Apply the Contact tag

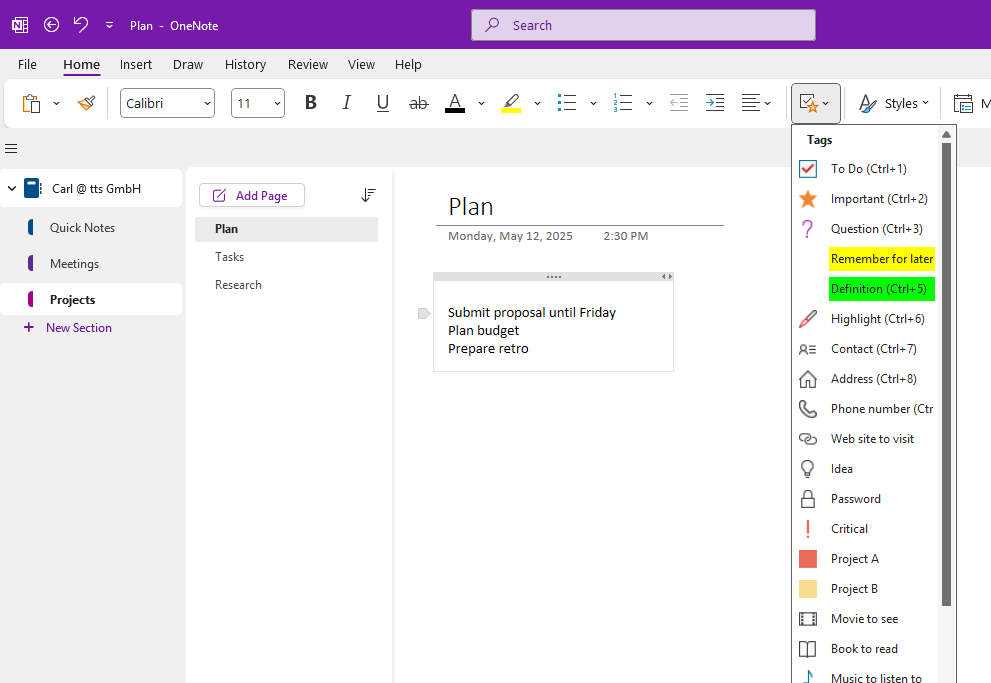pos(865,349)
